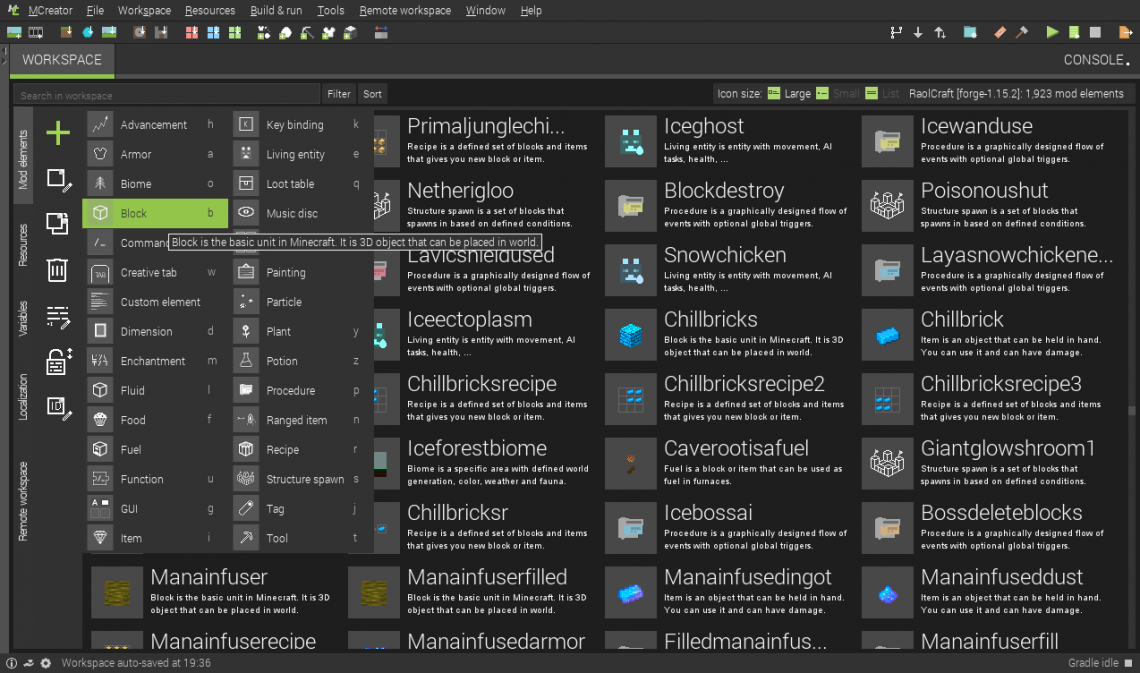
Task: Select the WORKSPACE tab
Action: point(62,60)
